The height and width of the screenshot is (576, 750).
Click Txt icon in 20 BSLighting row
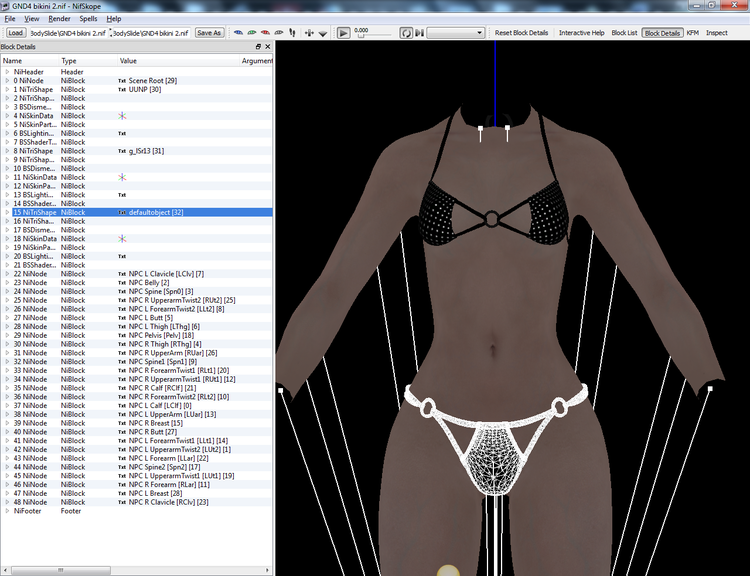point(122,256)
